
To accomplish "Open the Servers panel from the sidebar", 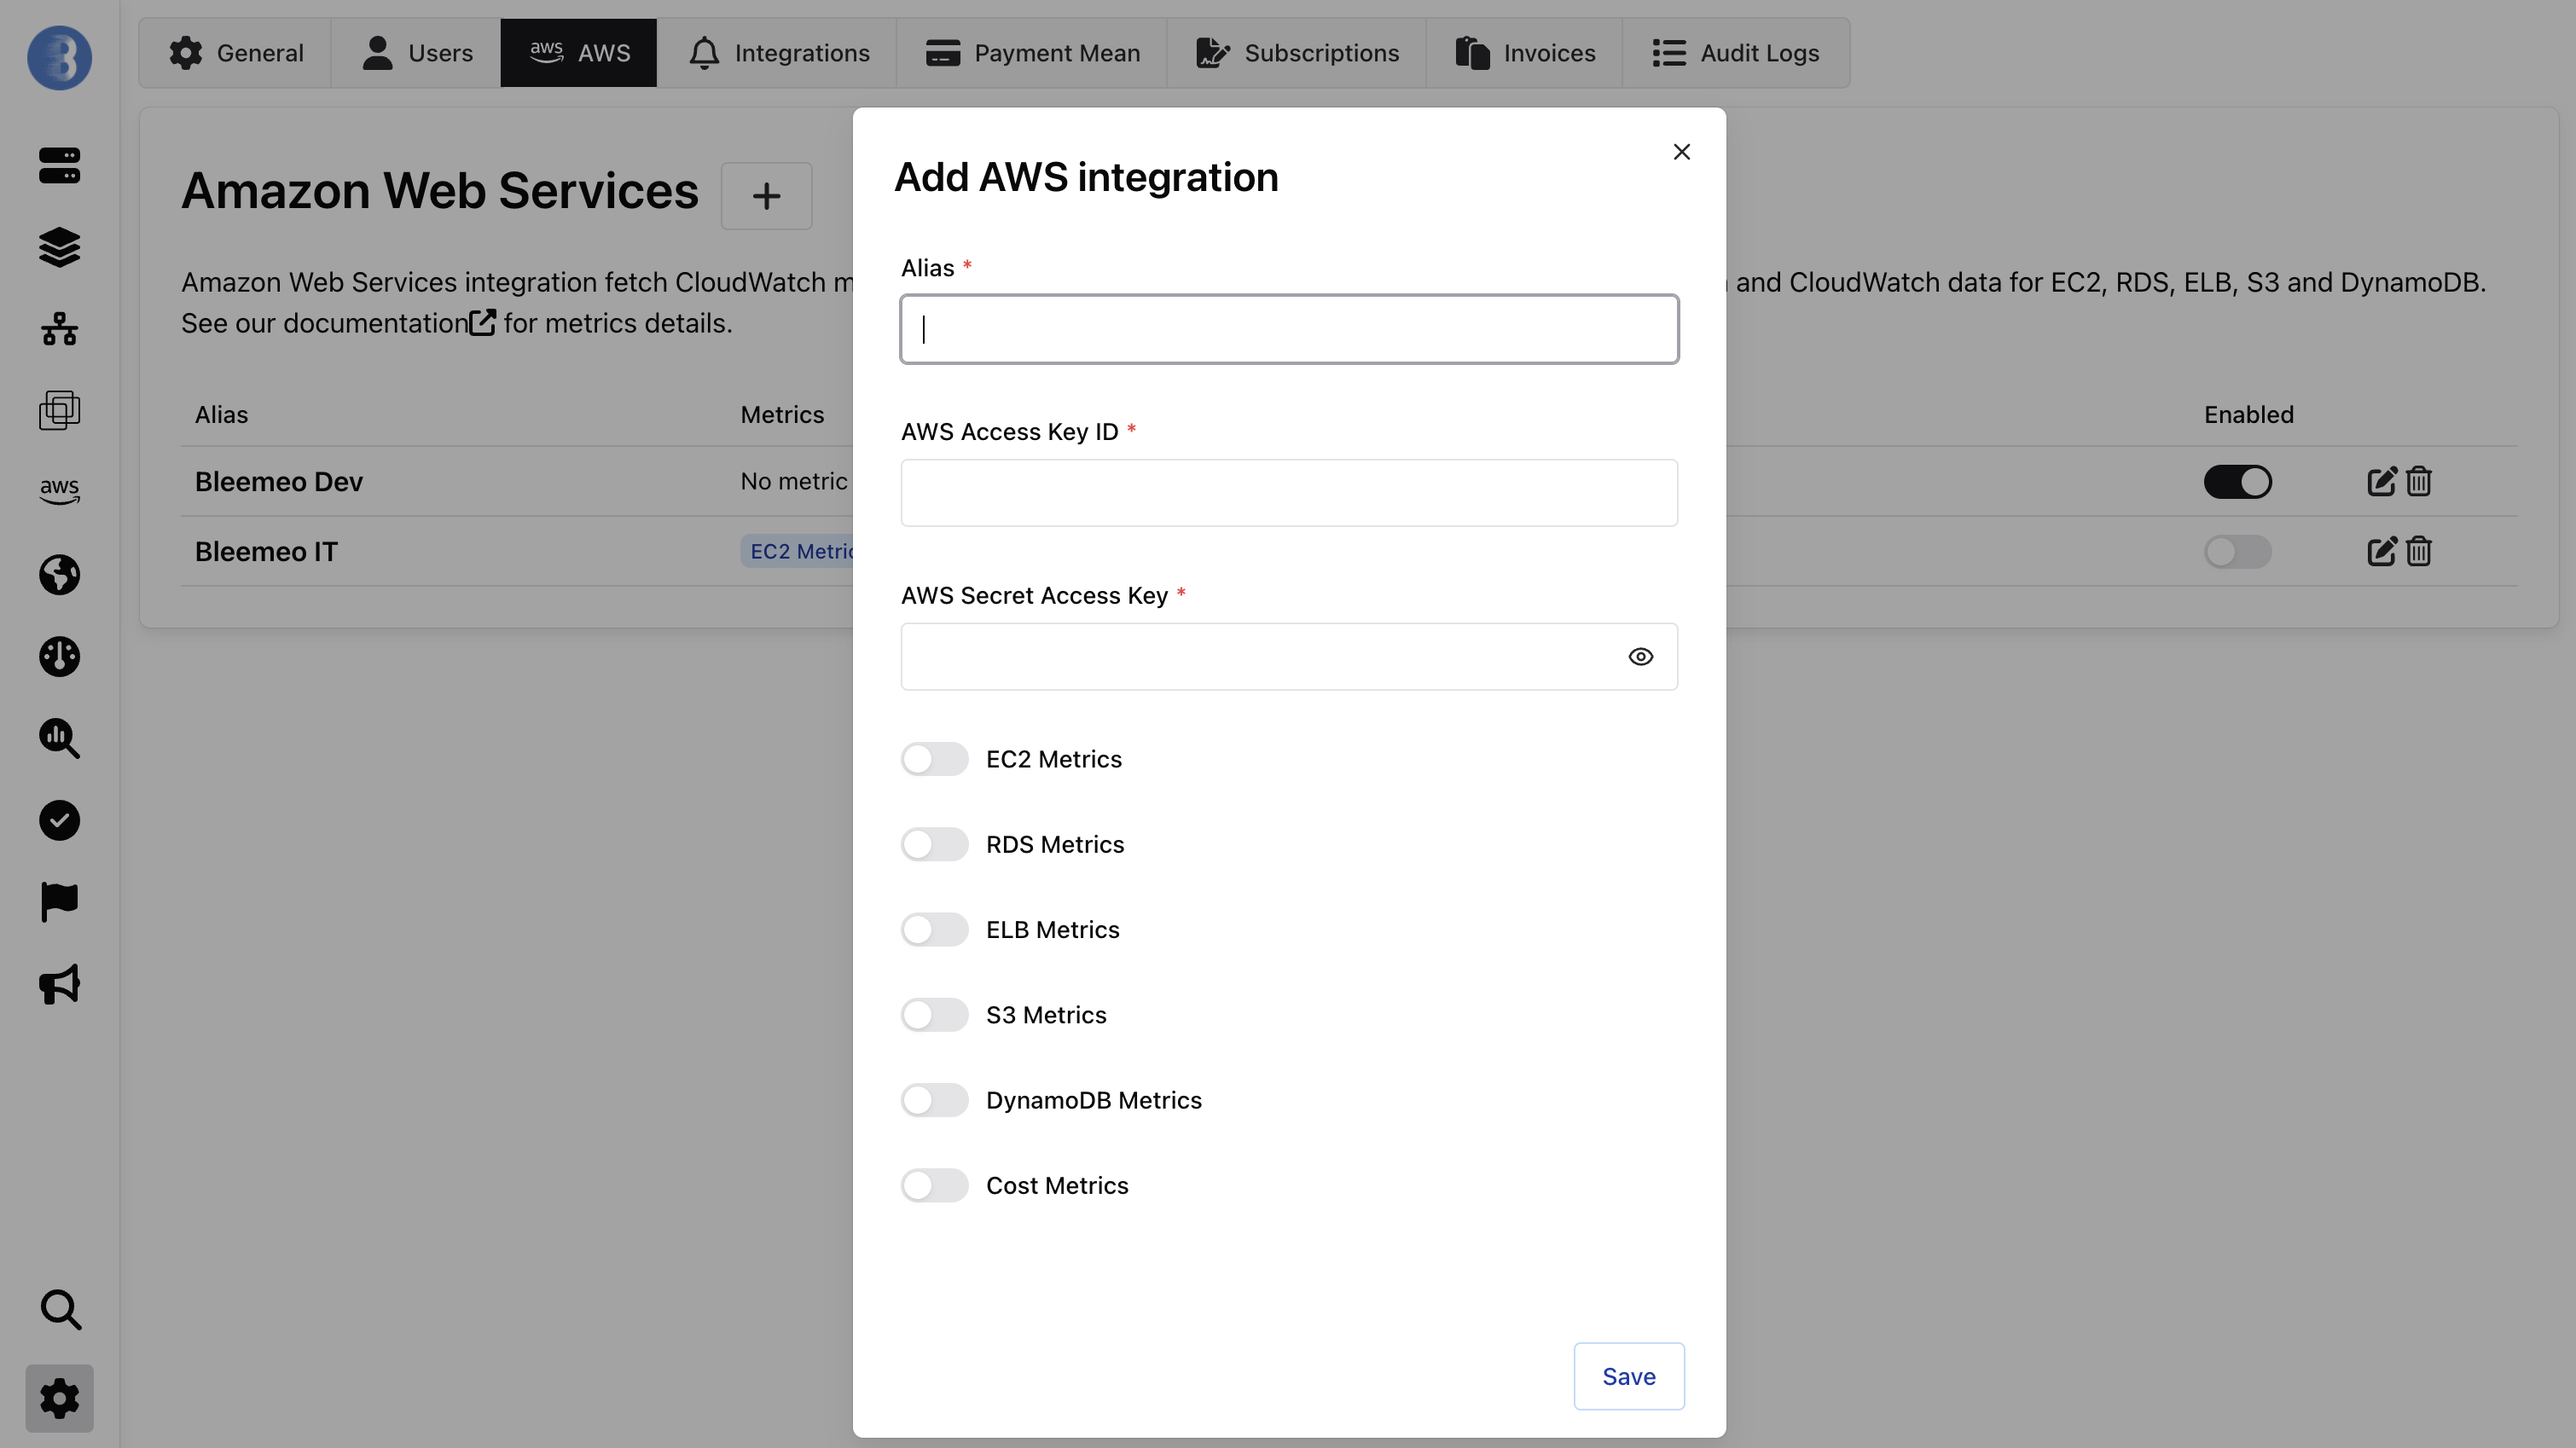I will tap(59, 165).
